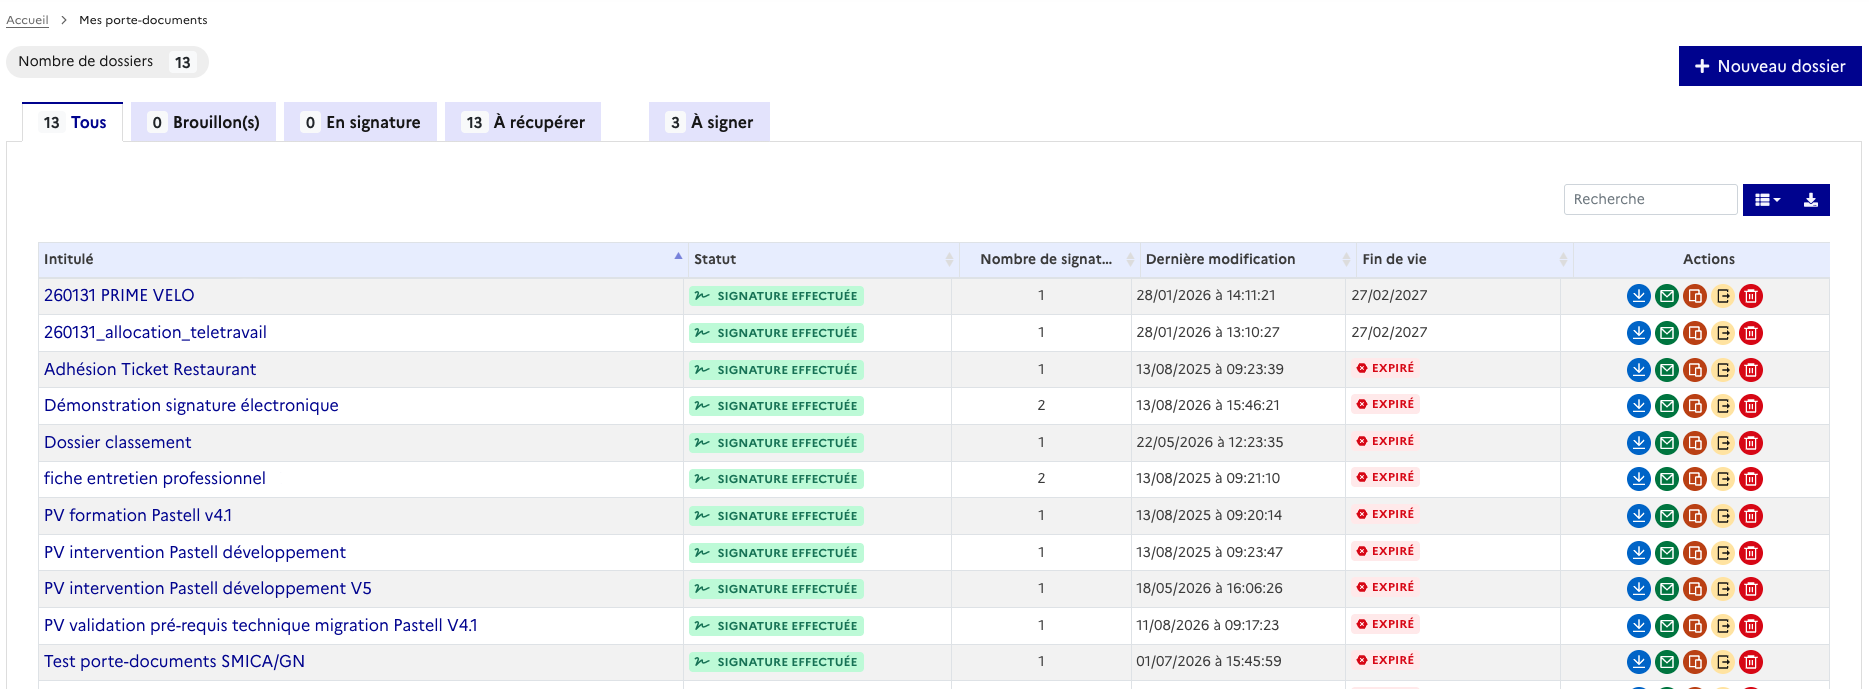Export the table with the download button
1869x689 pixels.
tap(1810, 200)
